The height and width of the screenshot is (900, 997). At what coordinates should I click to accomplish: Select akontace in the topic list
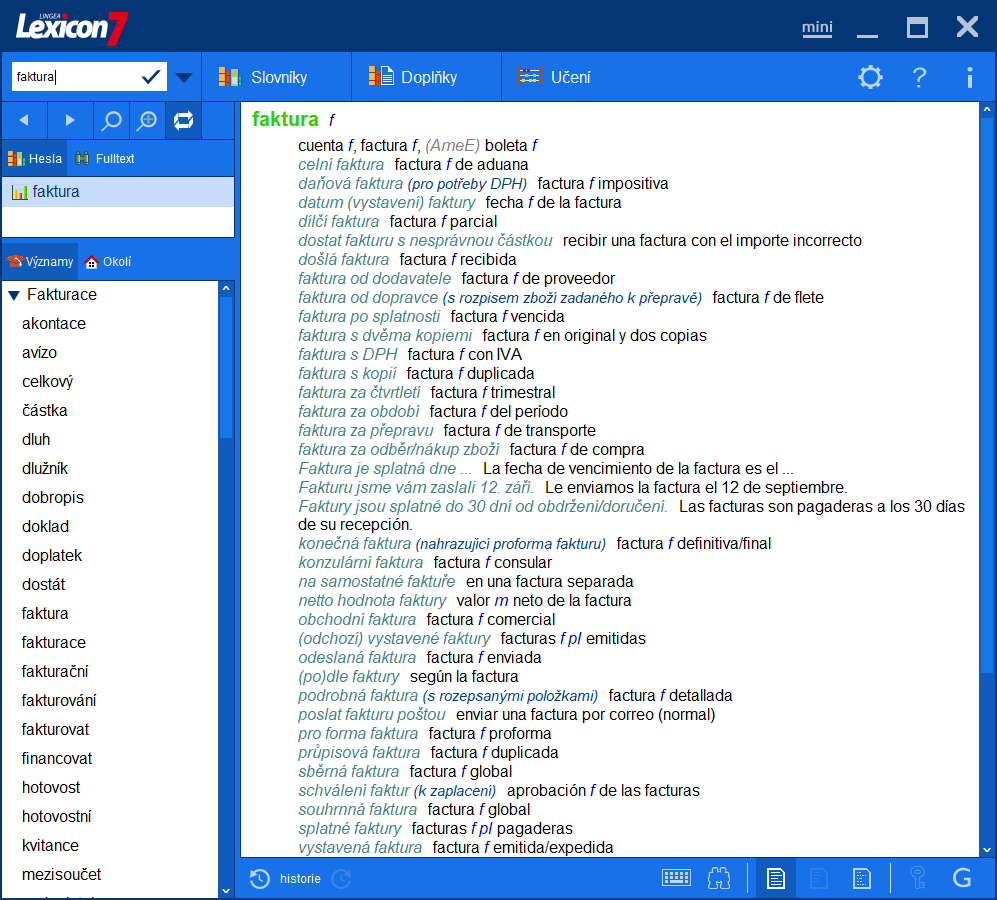pos(54,324)
